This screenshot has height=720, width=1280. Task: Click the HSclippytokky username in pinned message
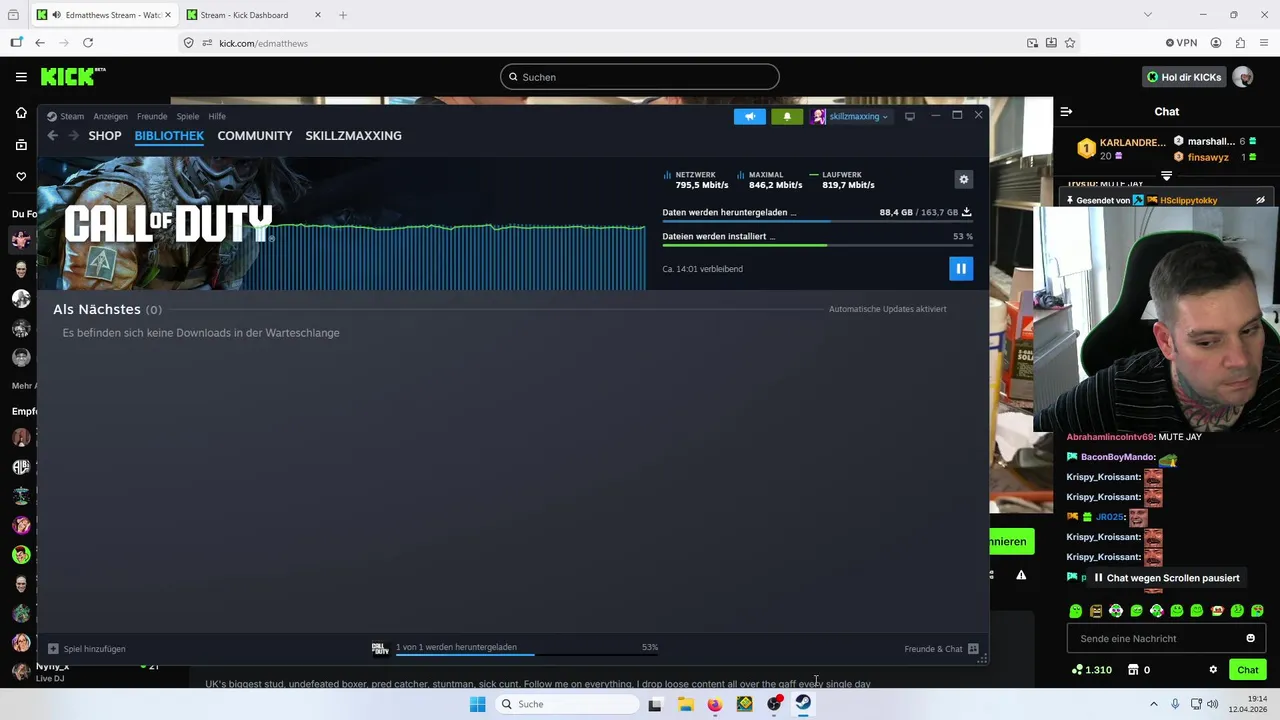point(1188,200)
